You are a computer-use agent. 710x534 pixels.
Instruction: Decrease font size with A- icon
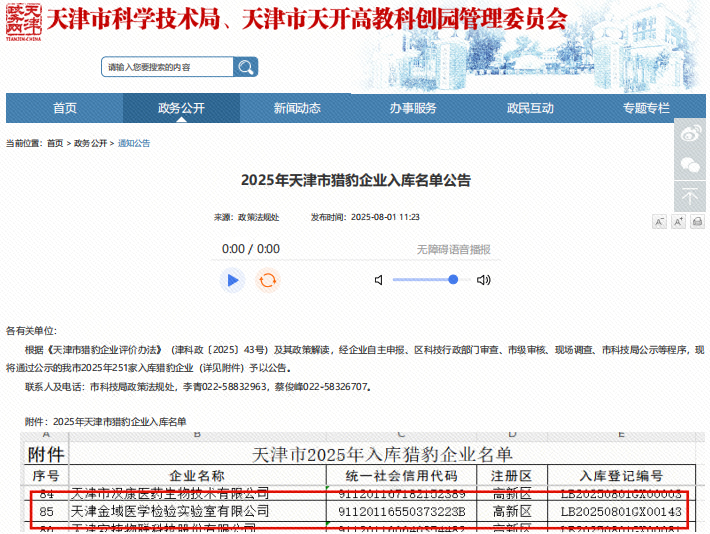pos(659,221)
